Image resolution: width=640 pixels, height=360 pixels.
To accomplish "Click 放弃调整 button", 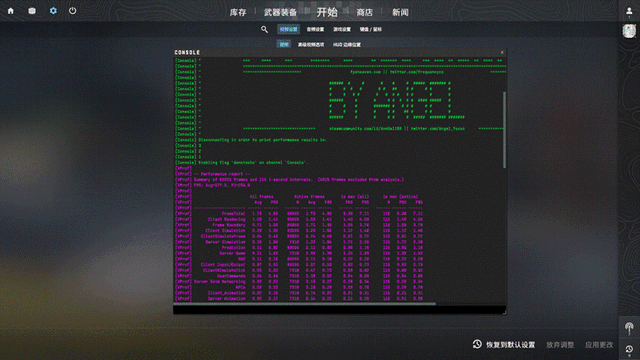I will point(560,345).
